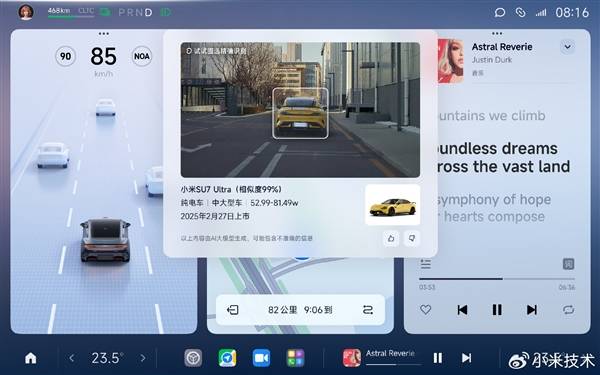Screen dimensions: 600x375
Task: Tap the thumbs down feedback icon
Action: (x=412, y=238)
